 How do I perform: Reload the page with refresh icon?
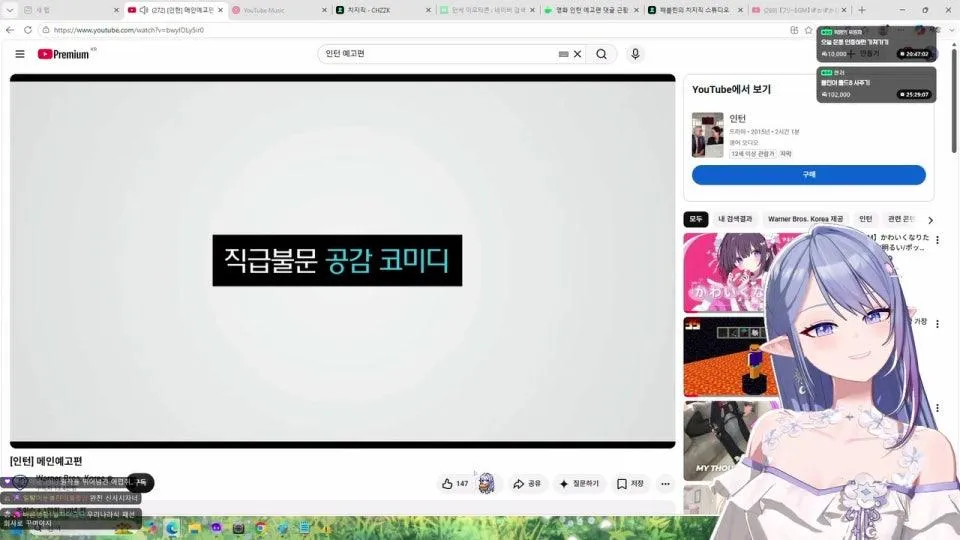[x=28, y=29]
